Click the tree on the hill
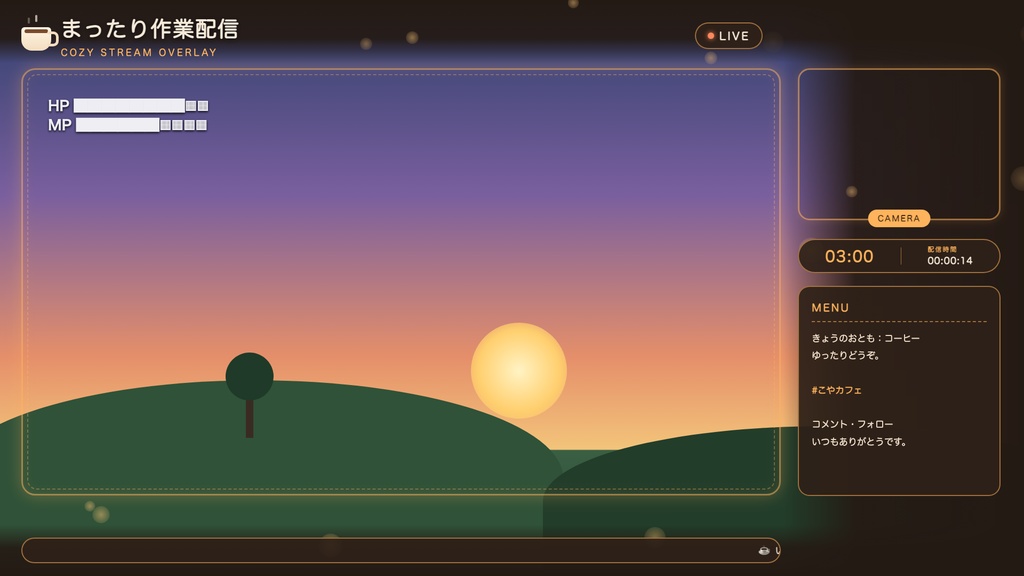Screen dimensions: 1024x576 tap(249, 394)
